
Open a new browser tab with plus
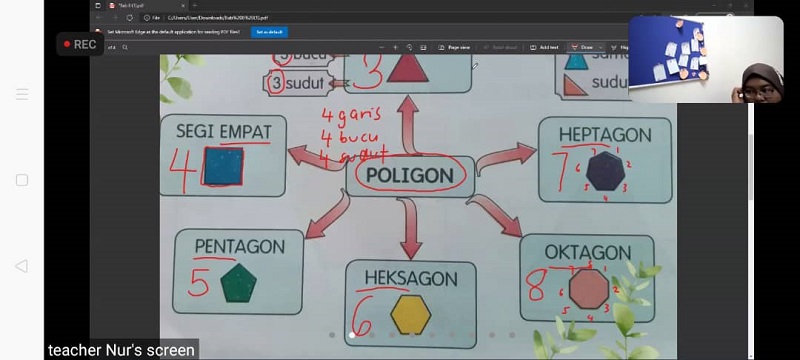[194, 6]
